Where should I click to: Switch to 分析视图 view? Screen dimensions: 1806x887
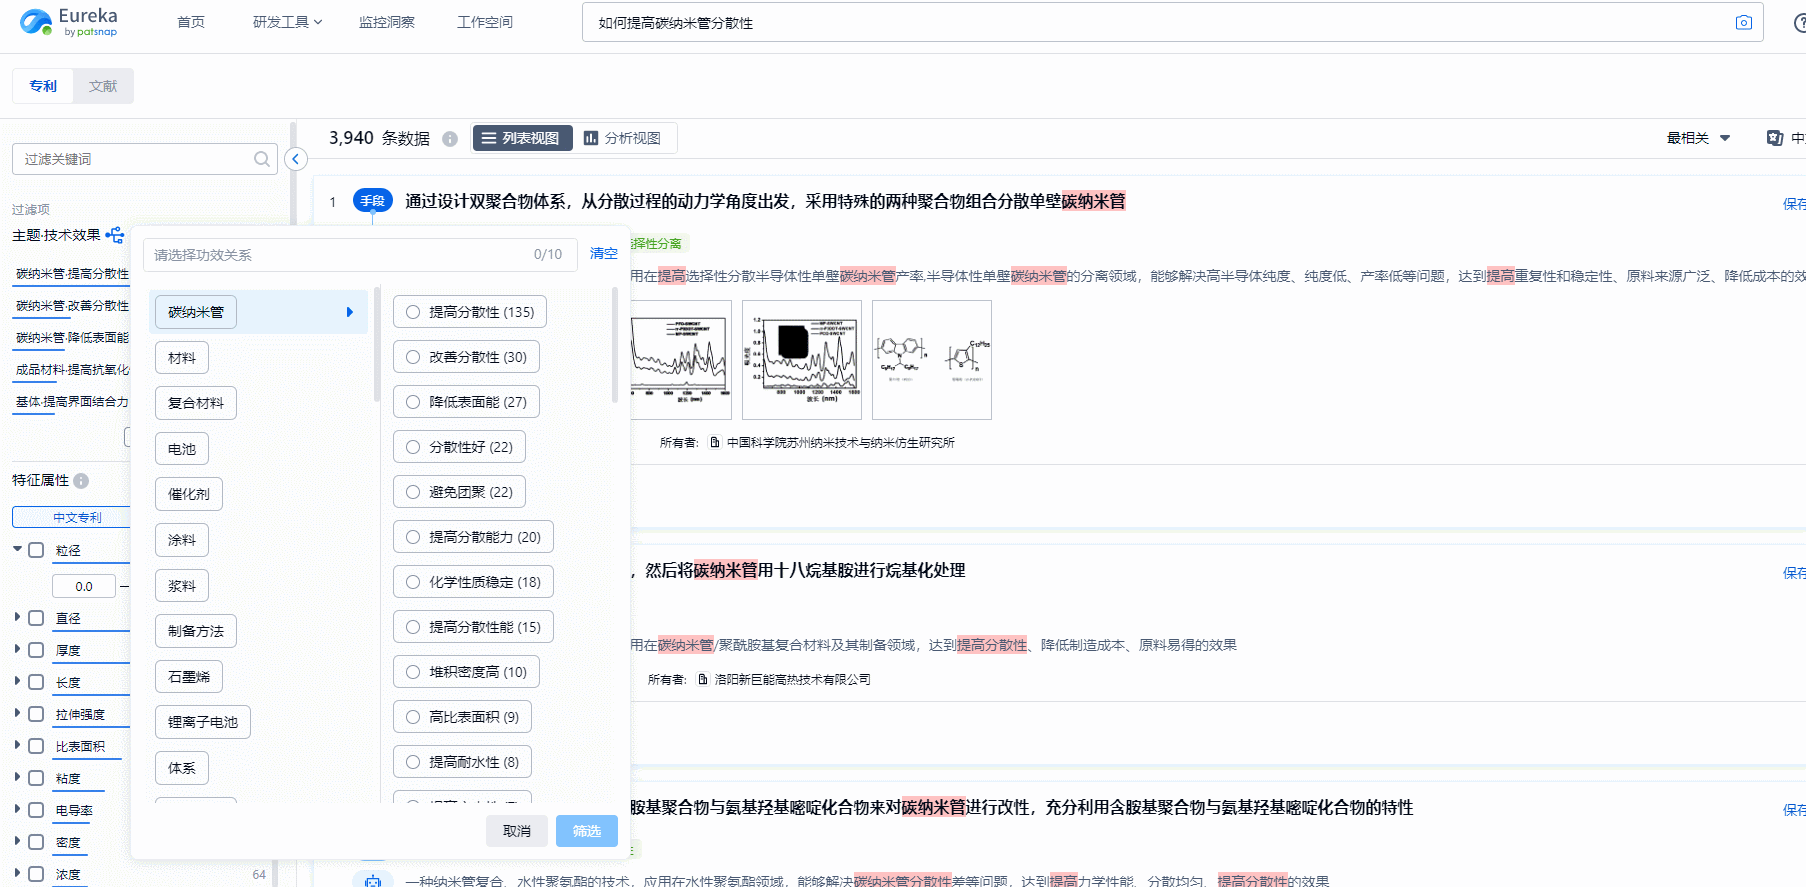click(623, 138)
